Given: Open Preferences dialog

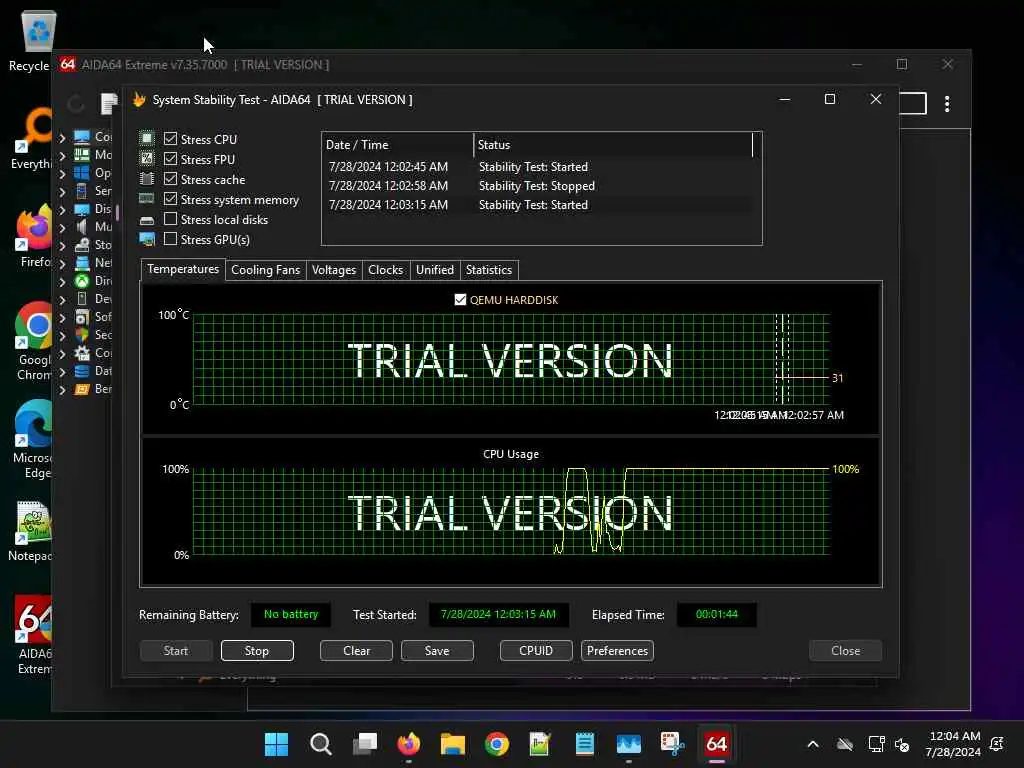Looking at the screenshot, I should (x=617, y=650).
